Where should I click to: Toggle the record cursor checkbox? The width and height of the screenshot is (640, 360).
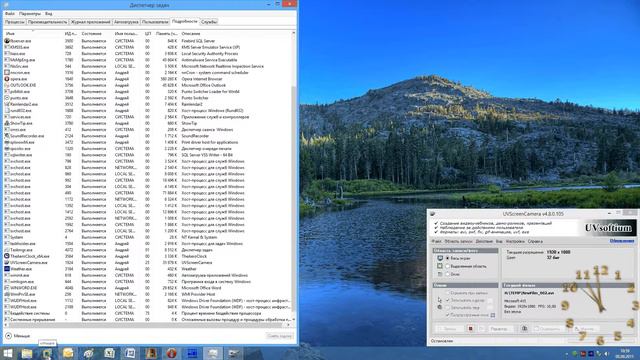[x=448, y=300]
